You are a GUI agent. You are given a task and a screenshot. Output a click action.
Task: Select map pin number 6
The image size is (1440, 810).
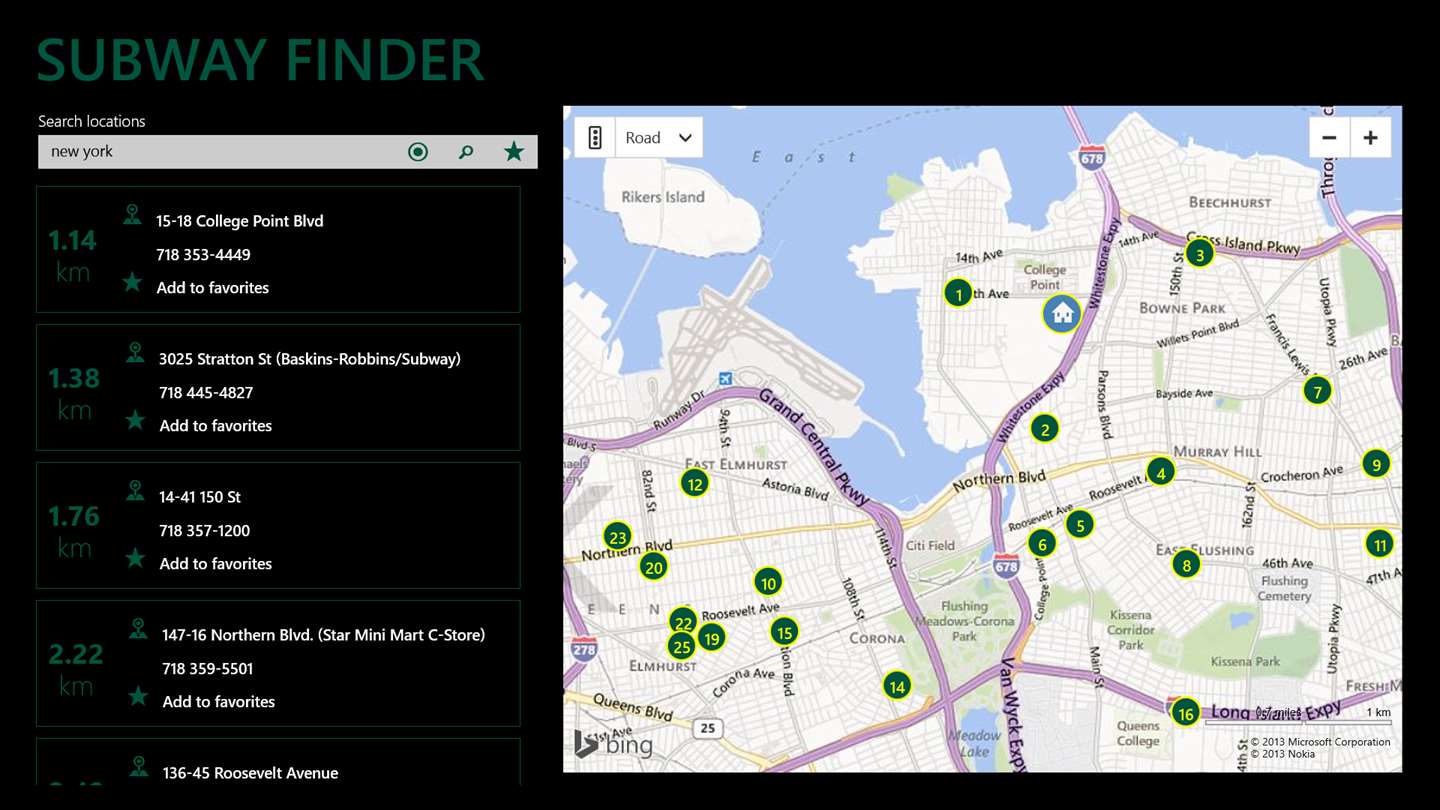(x=1042, y=543)
